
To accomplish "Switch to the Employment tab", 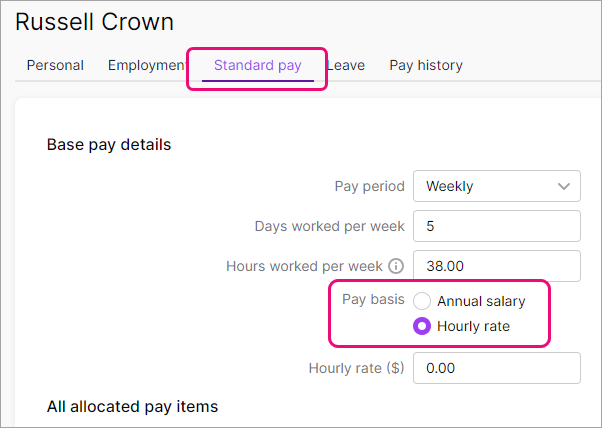I will click(146, 65).
